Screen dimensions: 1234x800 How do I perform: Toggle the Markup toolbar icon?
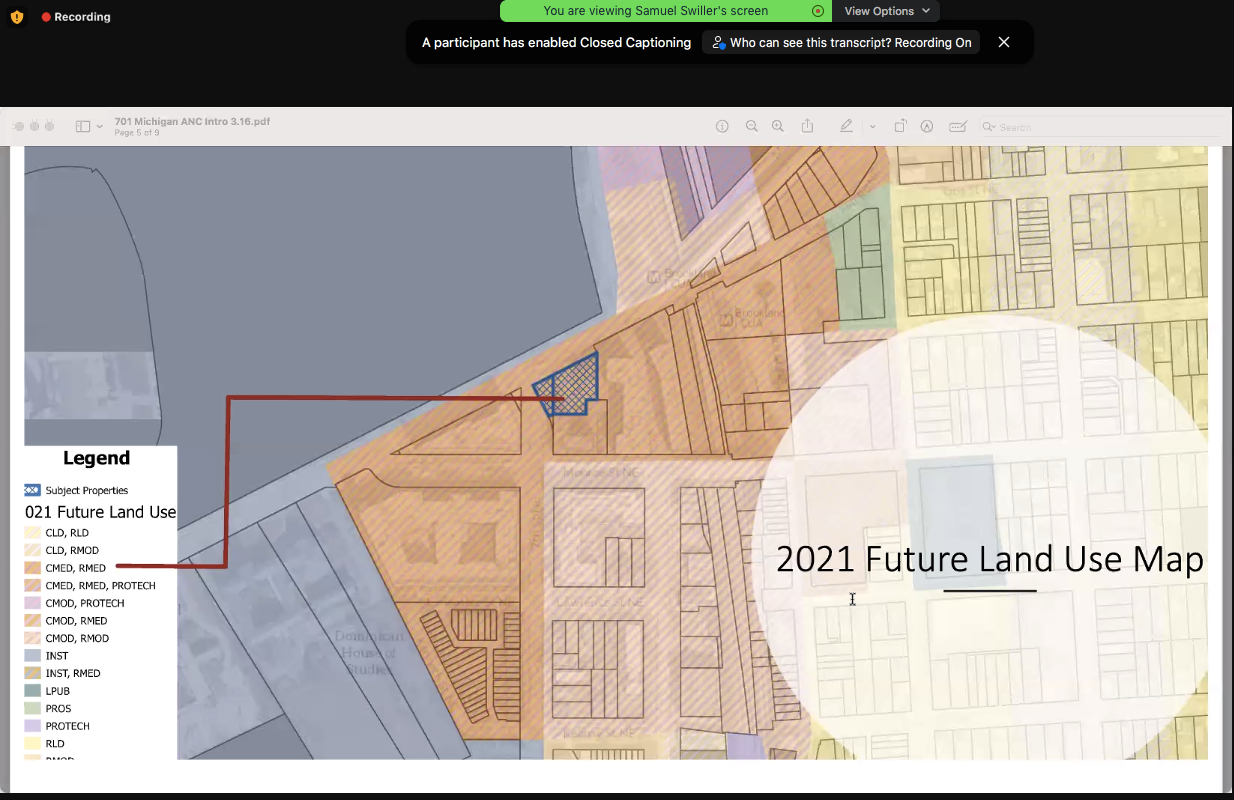927,127
